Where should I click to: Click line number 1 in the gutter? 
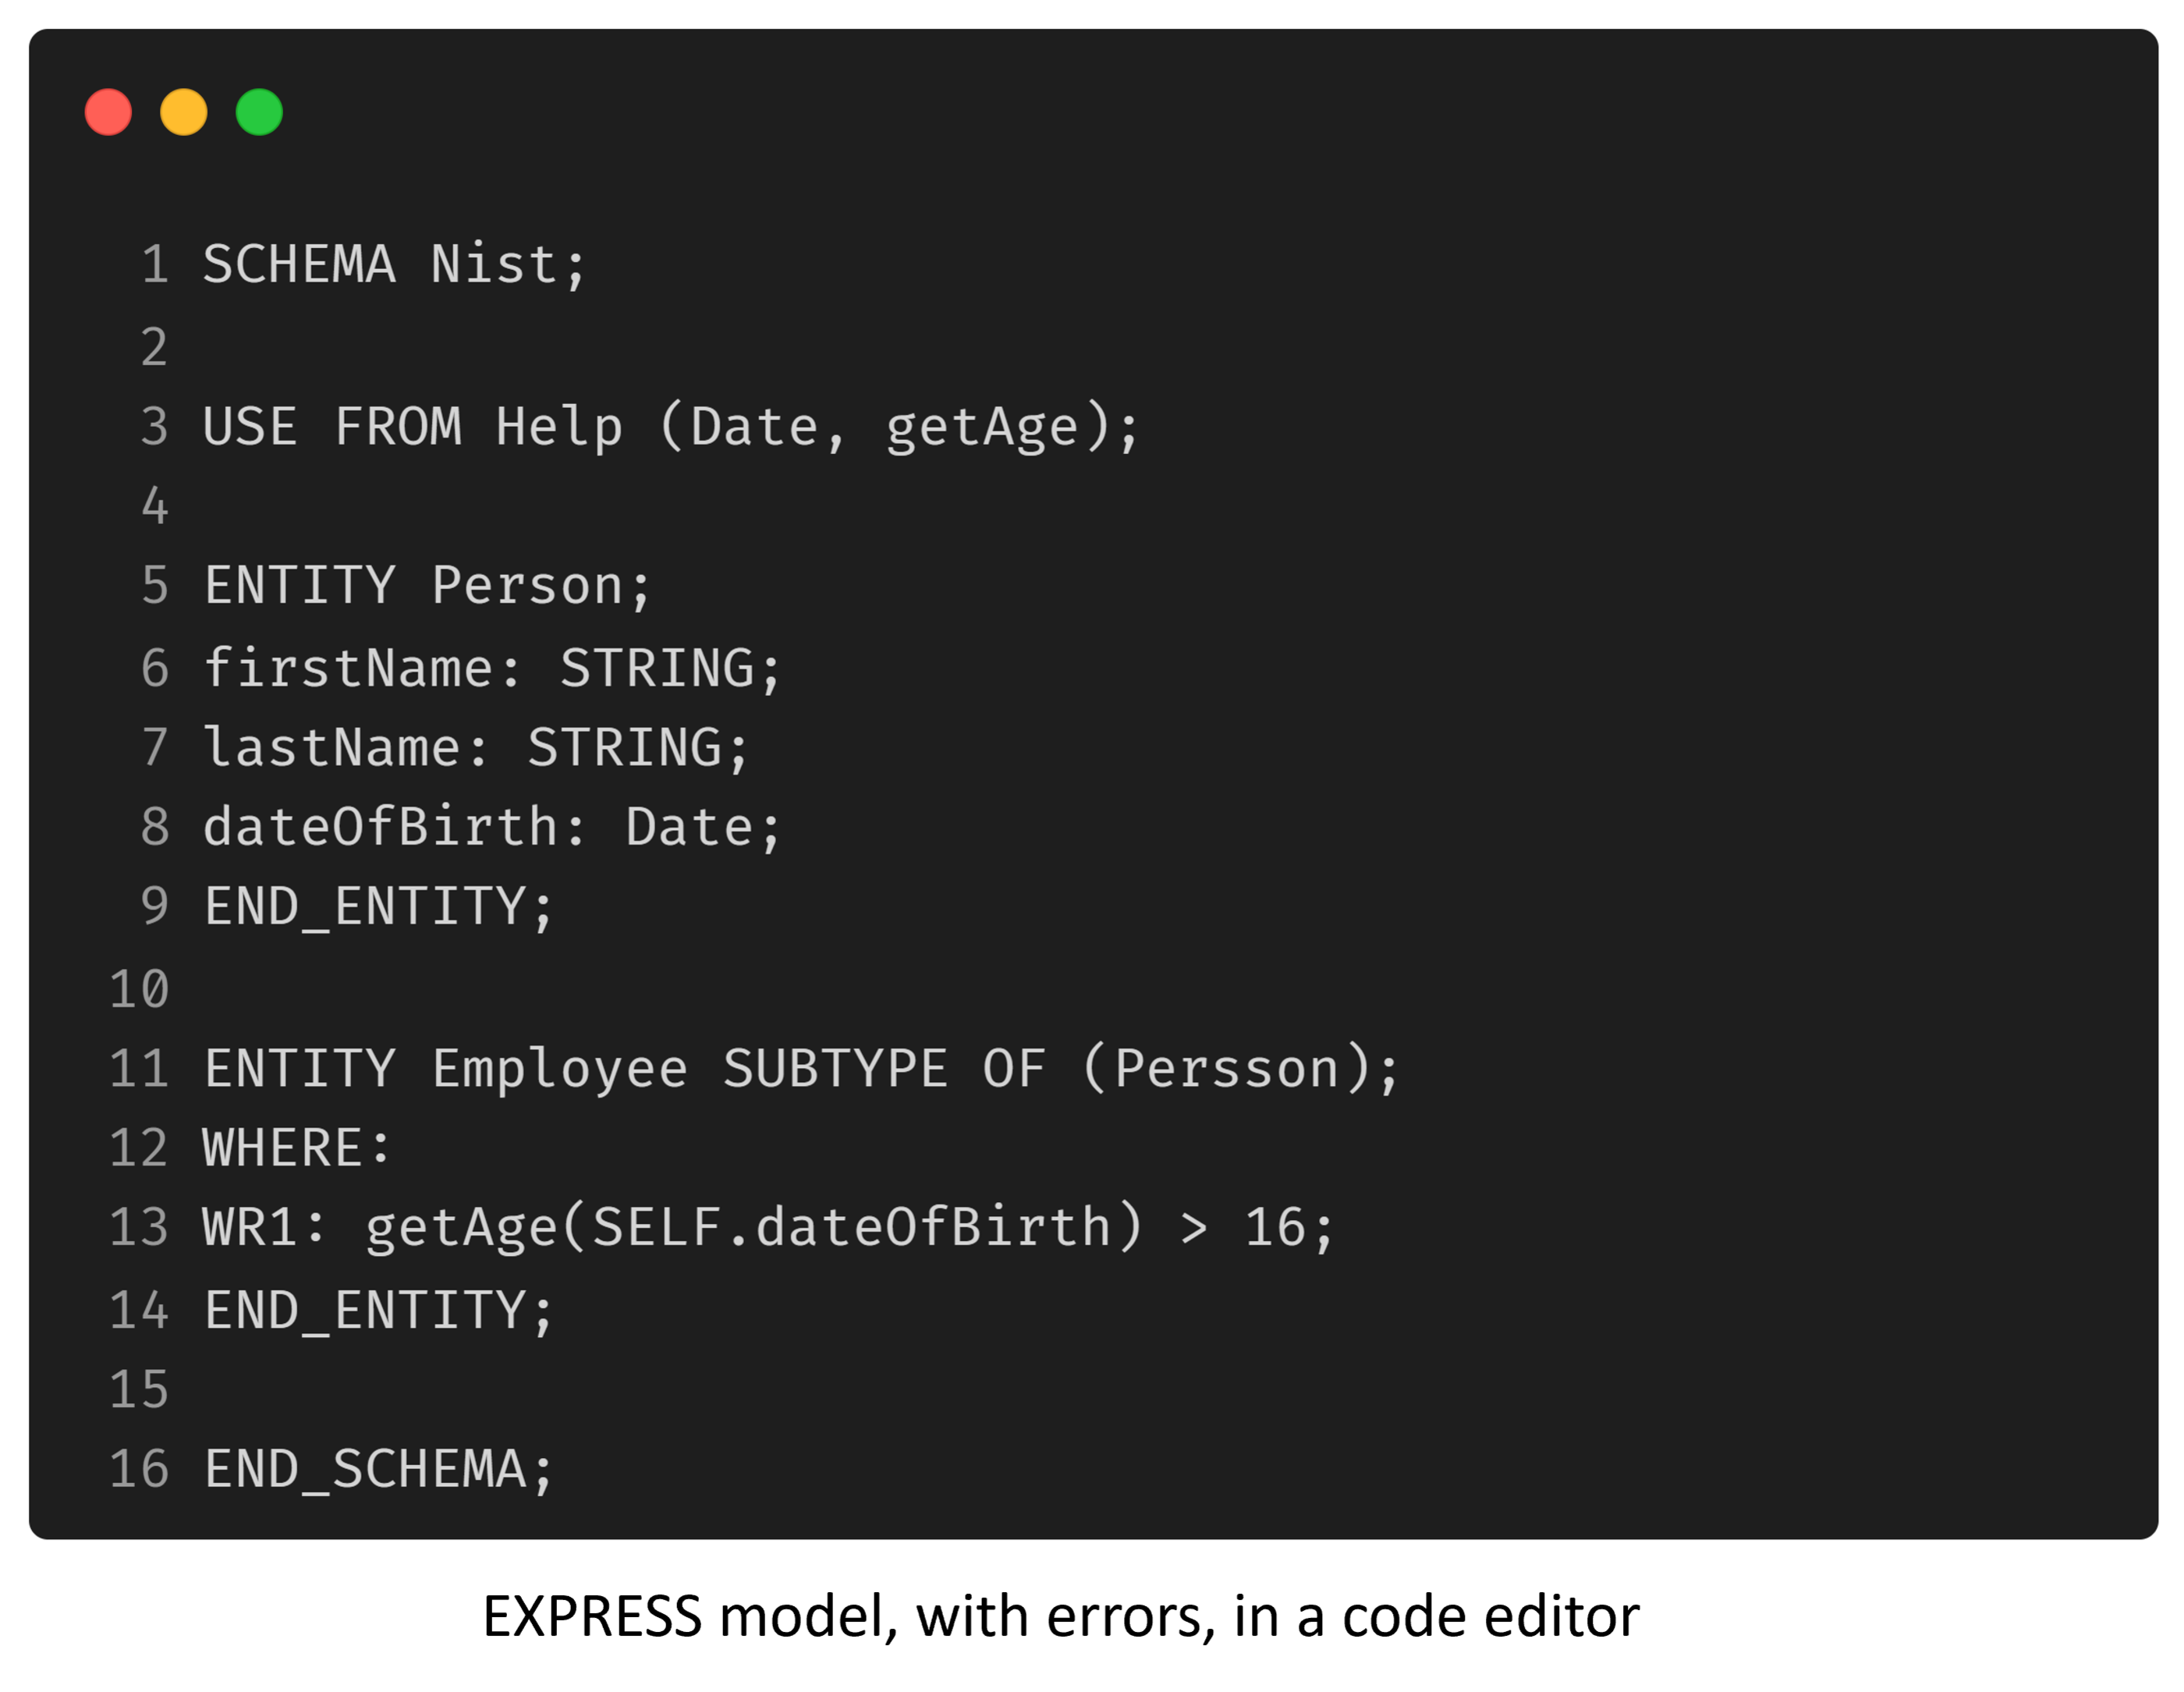[x=155, y=265]
